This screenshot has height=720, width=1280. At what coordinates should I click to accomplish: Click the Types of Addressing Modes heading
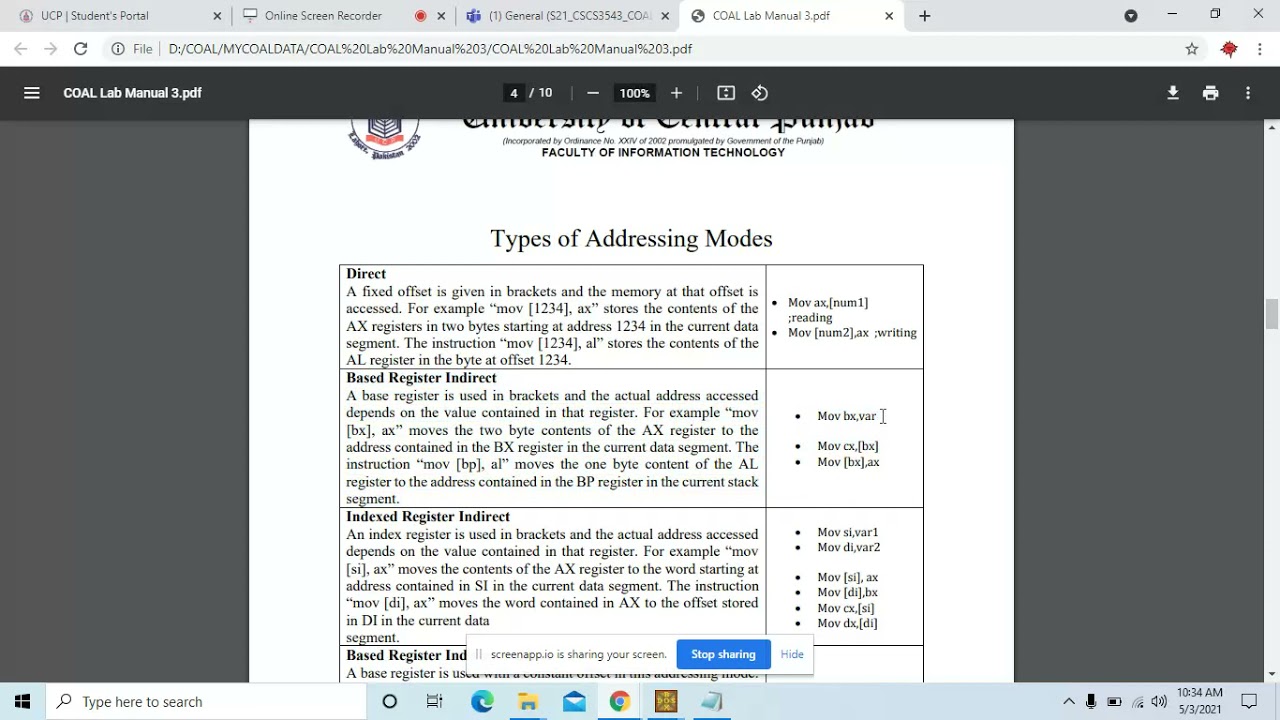coord(631,239)
